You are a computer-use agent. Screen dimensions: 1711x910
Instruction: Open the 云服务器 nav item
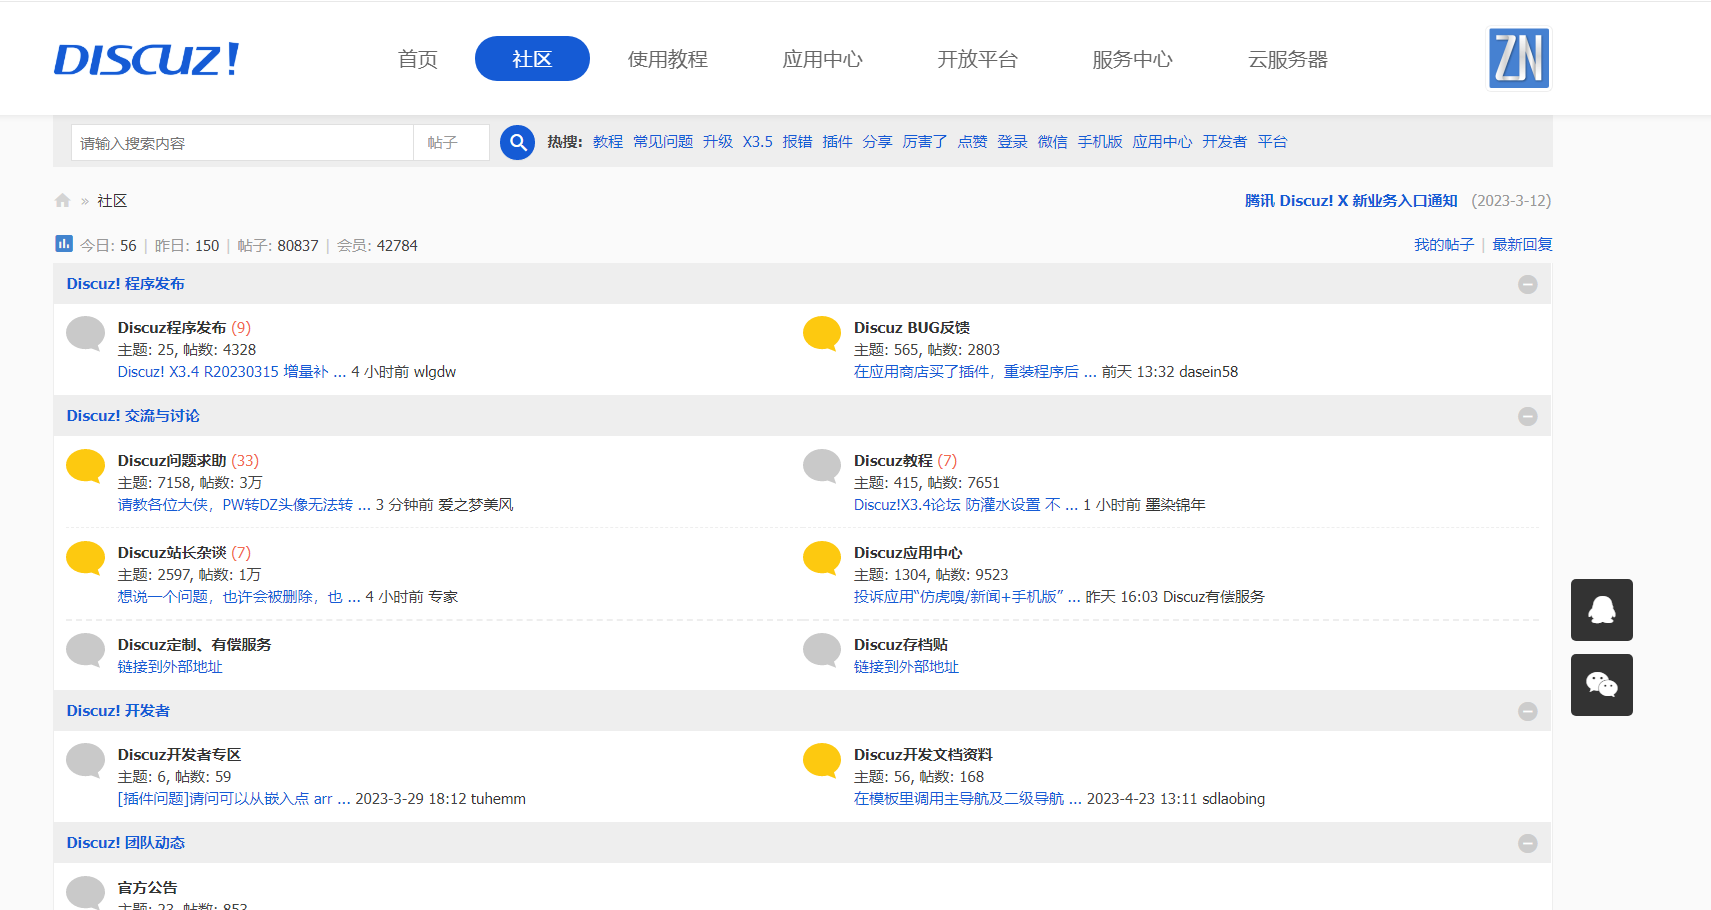coord(1288,59)
